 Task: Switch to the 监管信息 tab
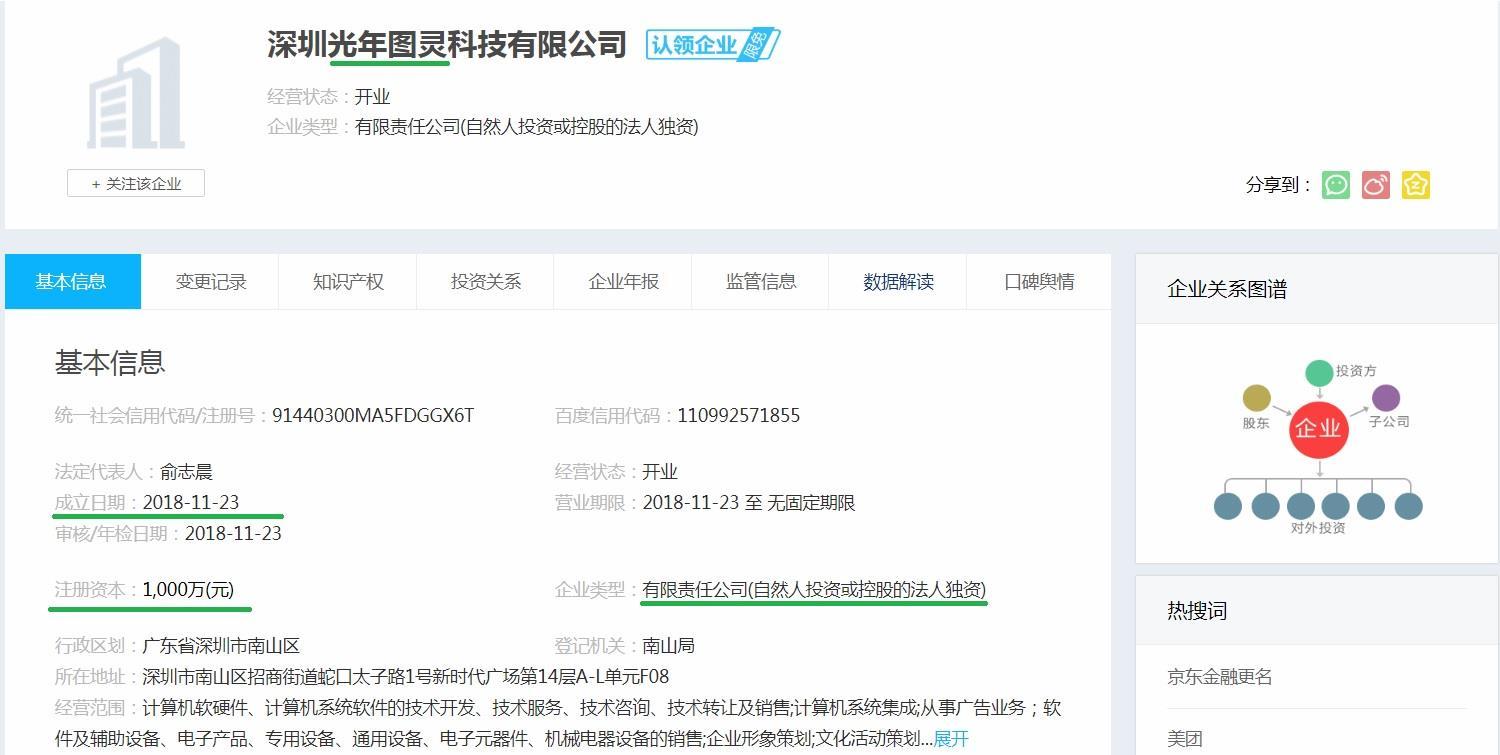tap(760, 281)
